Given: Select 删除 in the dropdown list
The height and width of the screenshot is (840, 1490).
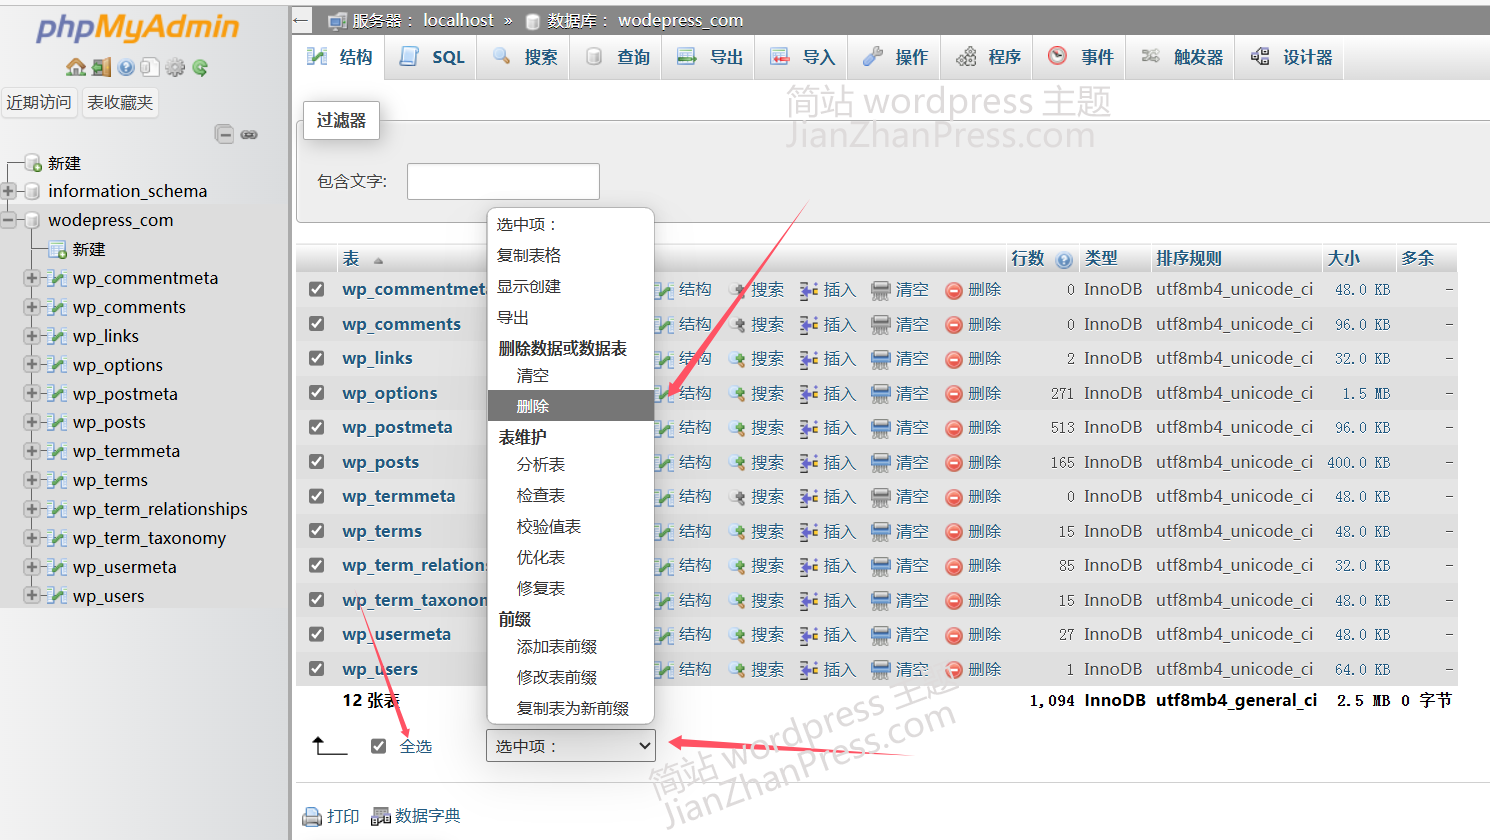Looking at the screenshot, I should pos(533,406).
